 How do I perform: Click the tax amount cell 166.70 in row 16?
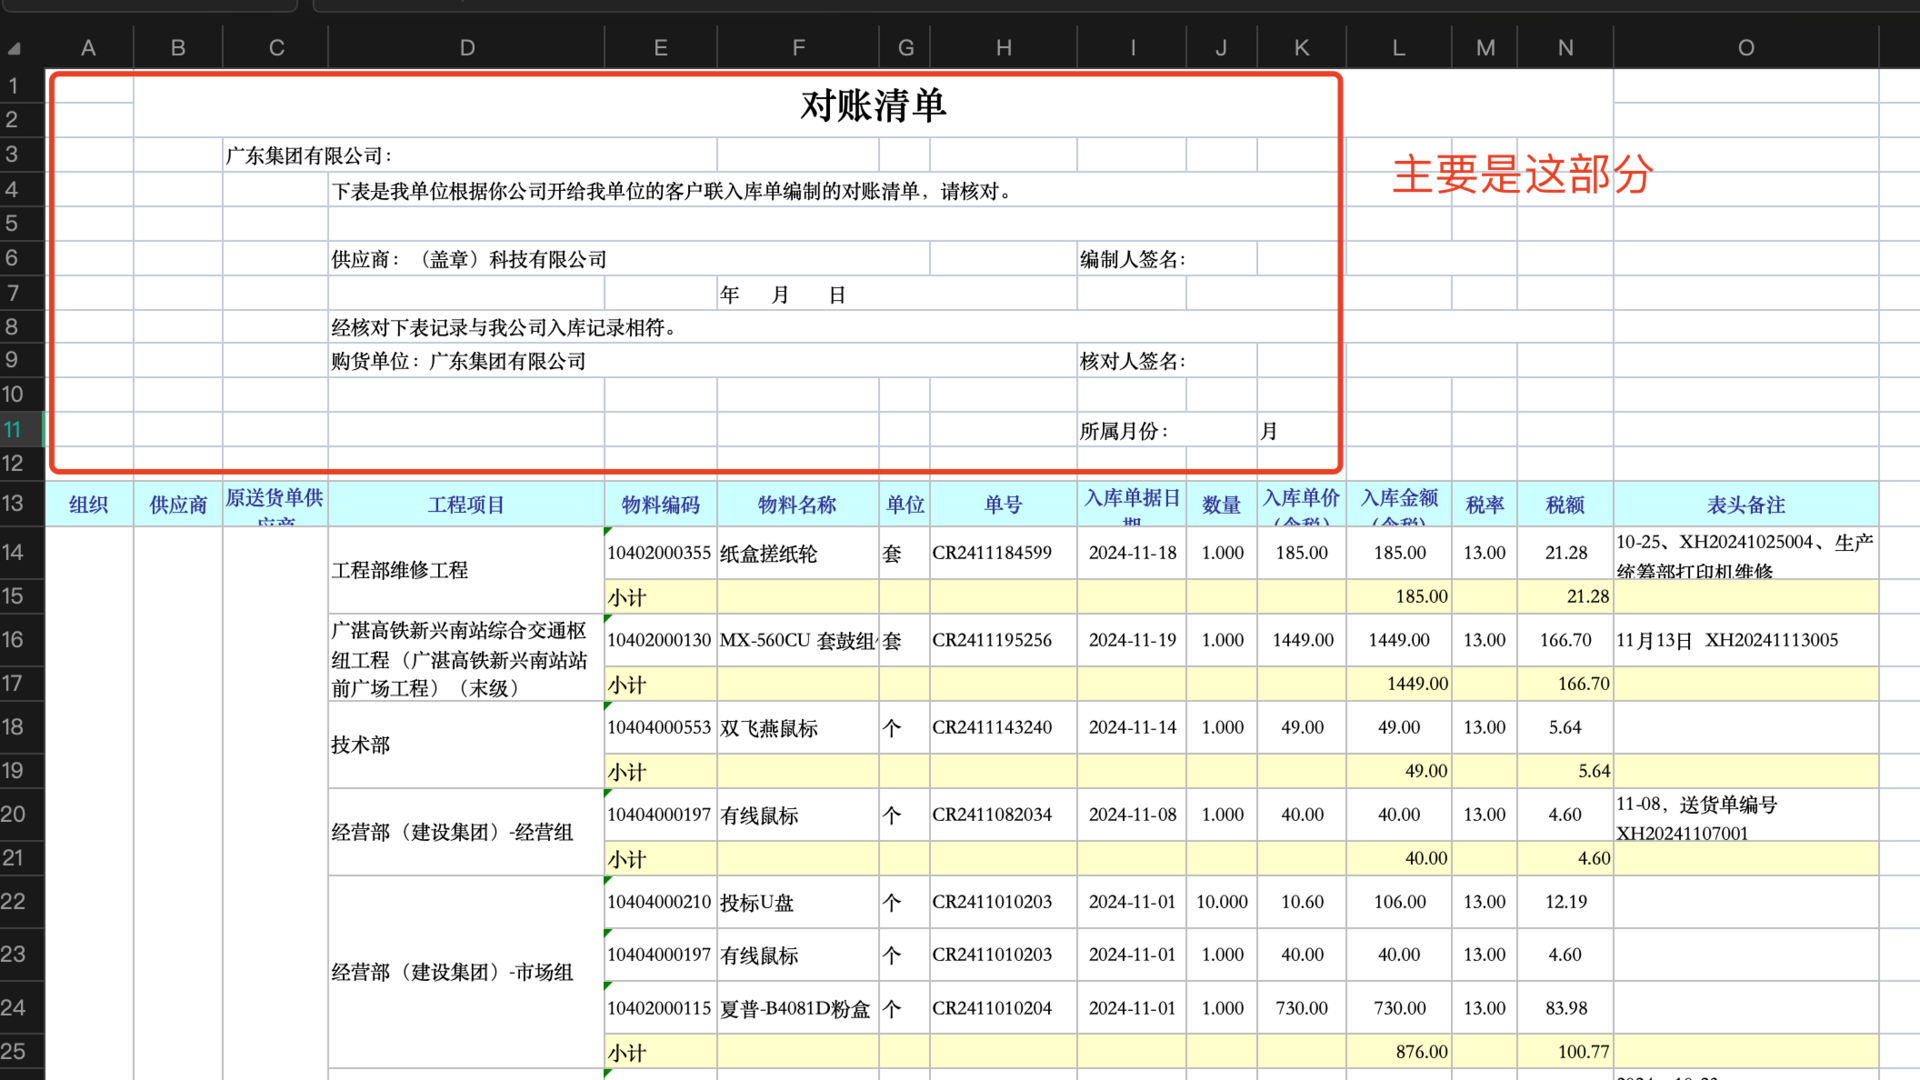(x=1566, y=640)
